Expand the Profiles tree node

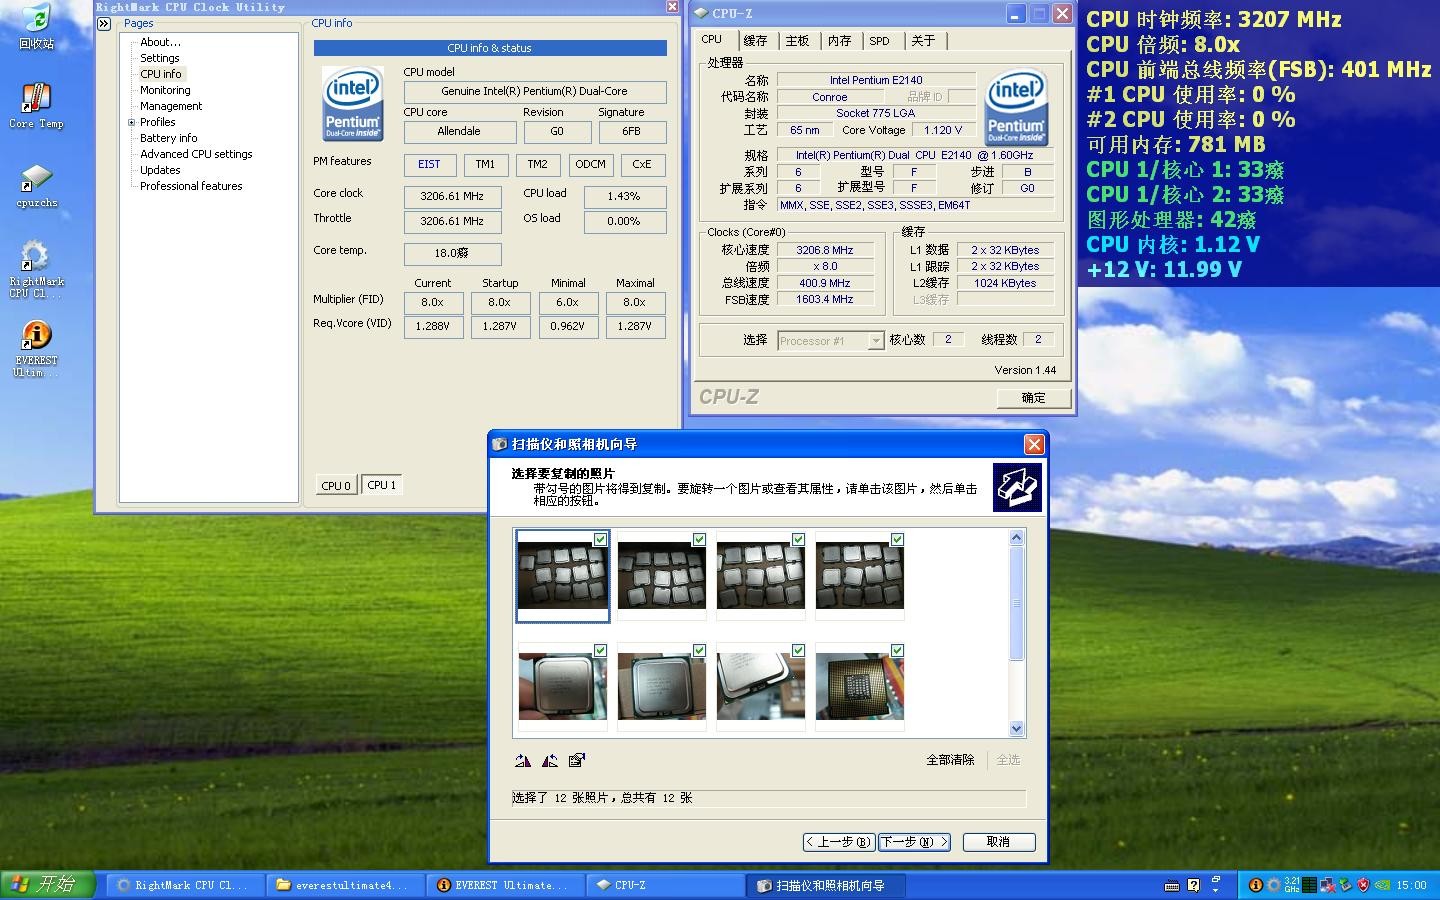(x=131, y=122)
